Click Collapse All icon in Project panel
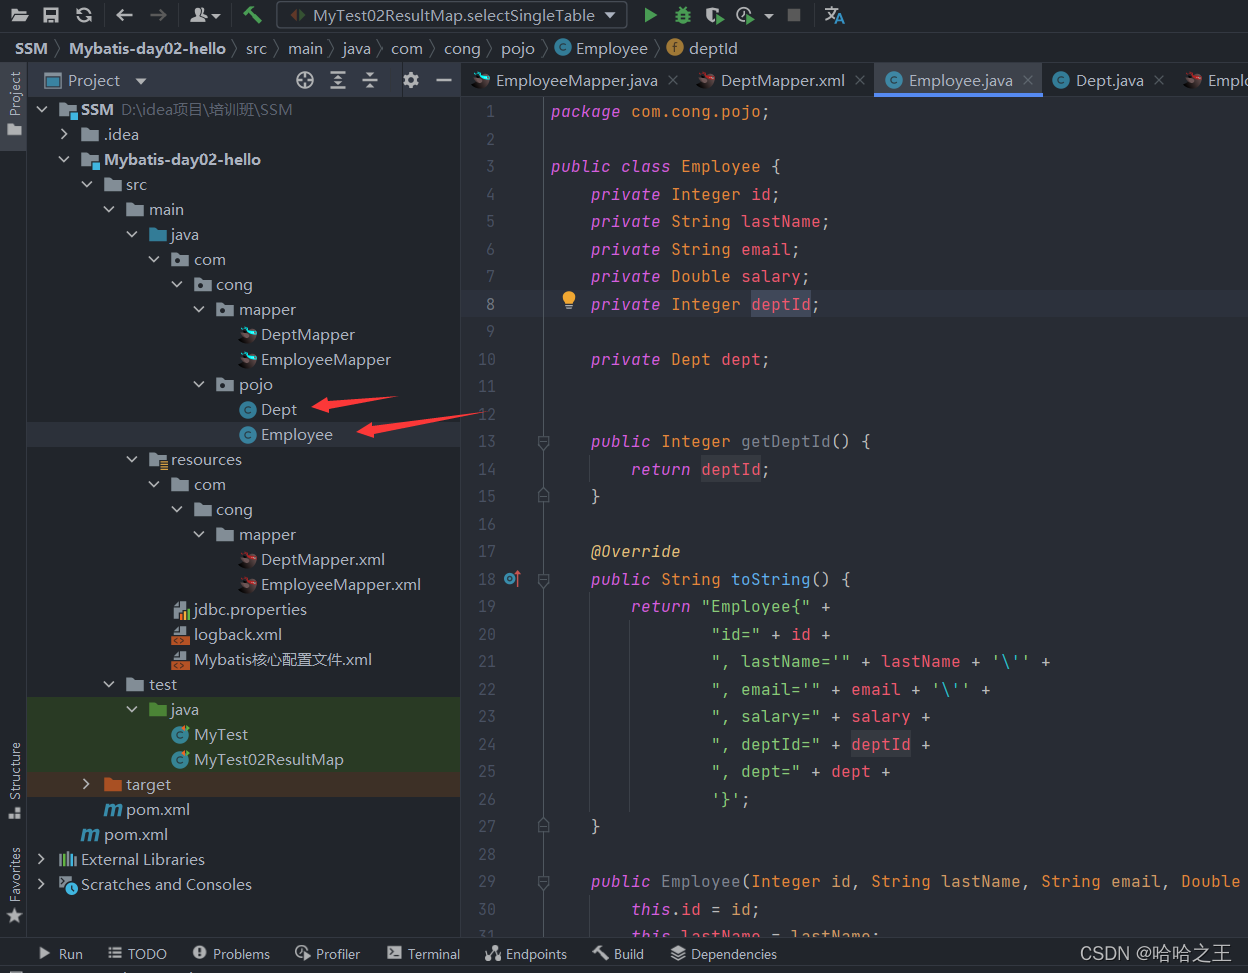Image resolution: width=1248 pixels, height=973 pixels. click(370, 80)
